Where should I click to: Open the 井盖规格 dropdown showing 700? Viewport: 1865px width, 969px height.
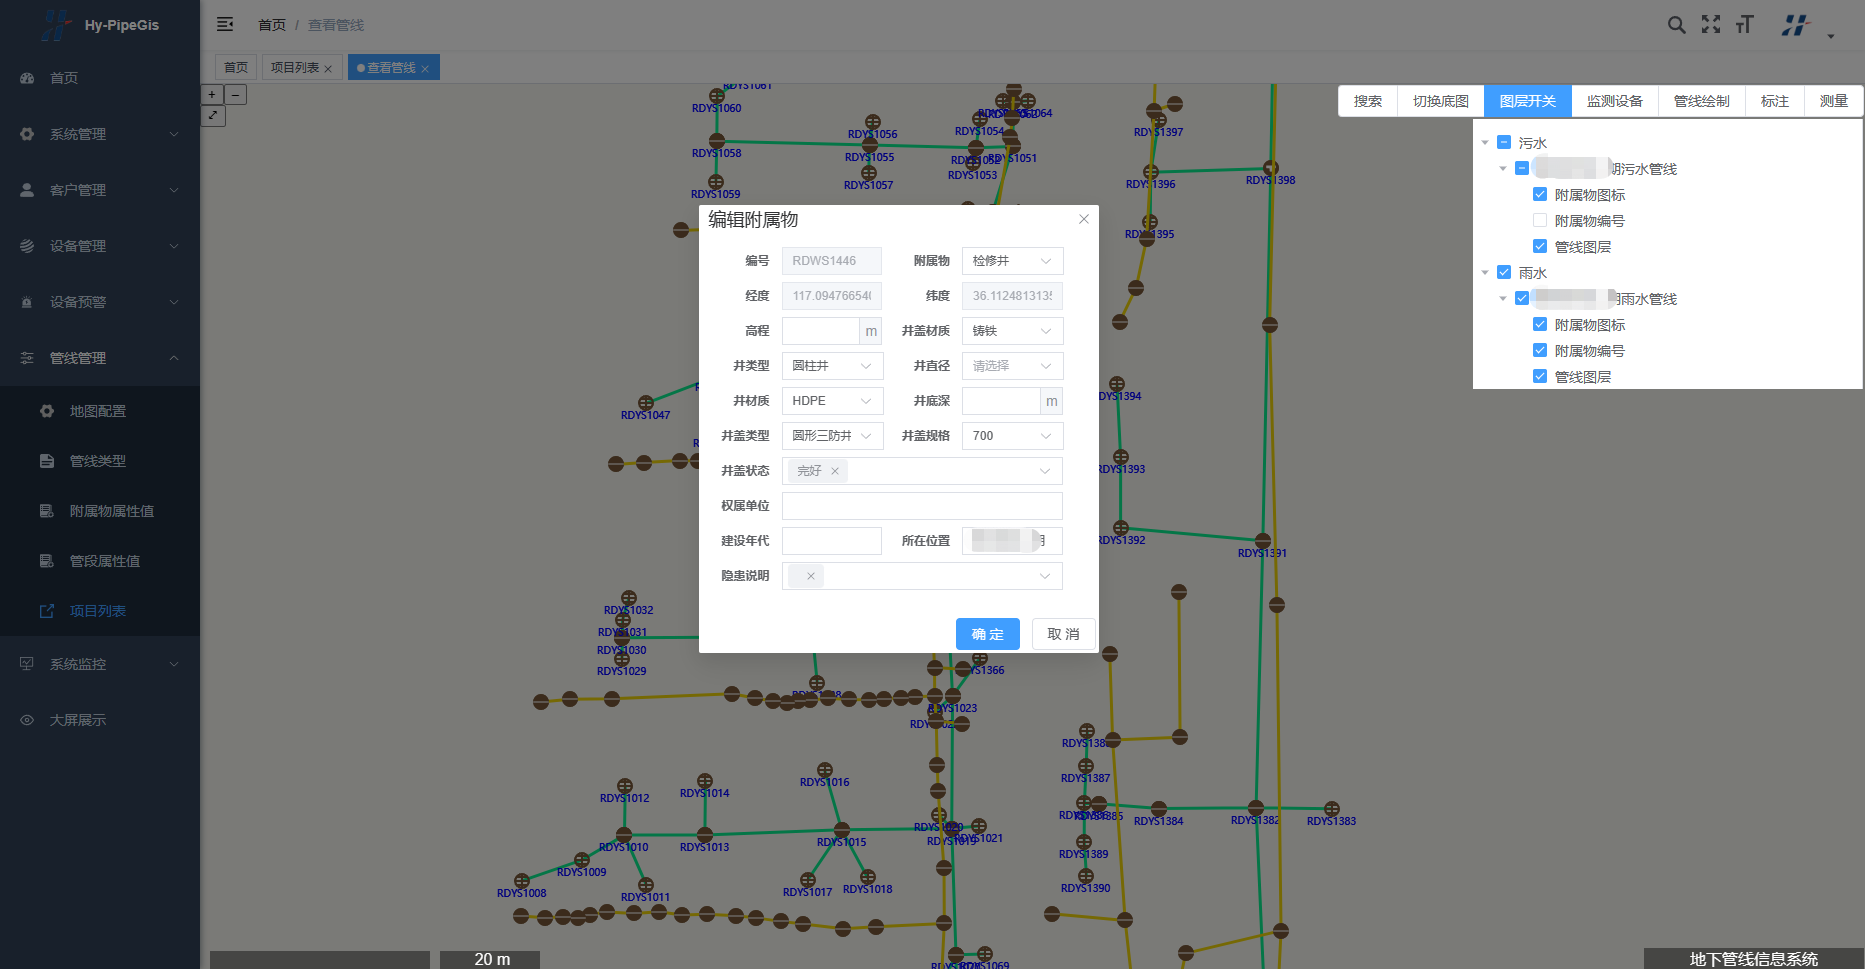point(1011,436)
